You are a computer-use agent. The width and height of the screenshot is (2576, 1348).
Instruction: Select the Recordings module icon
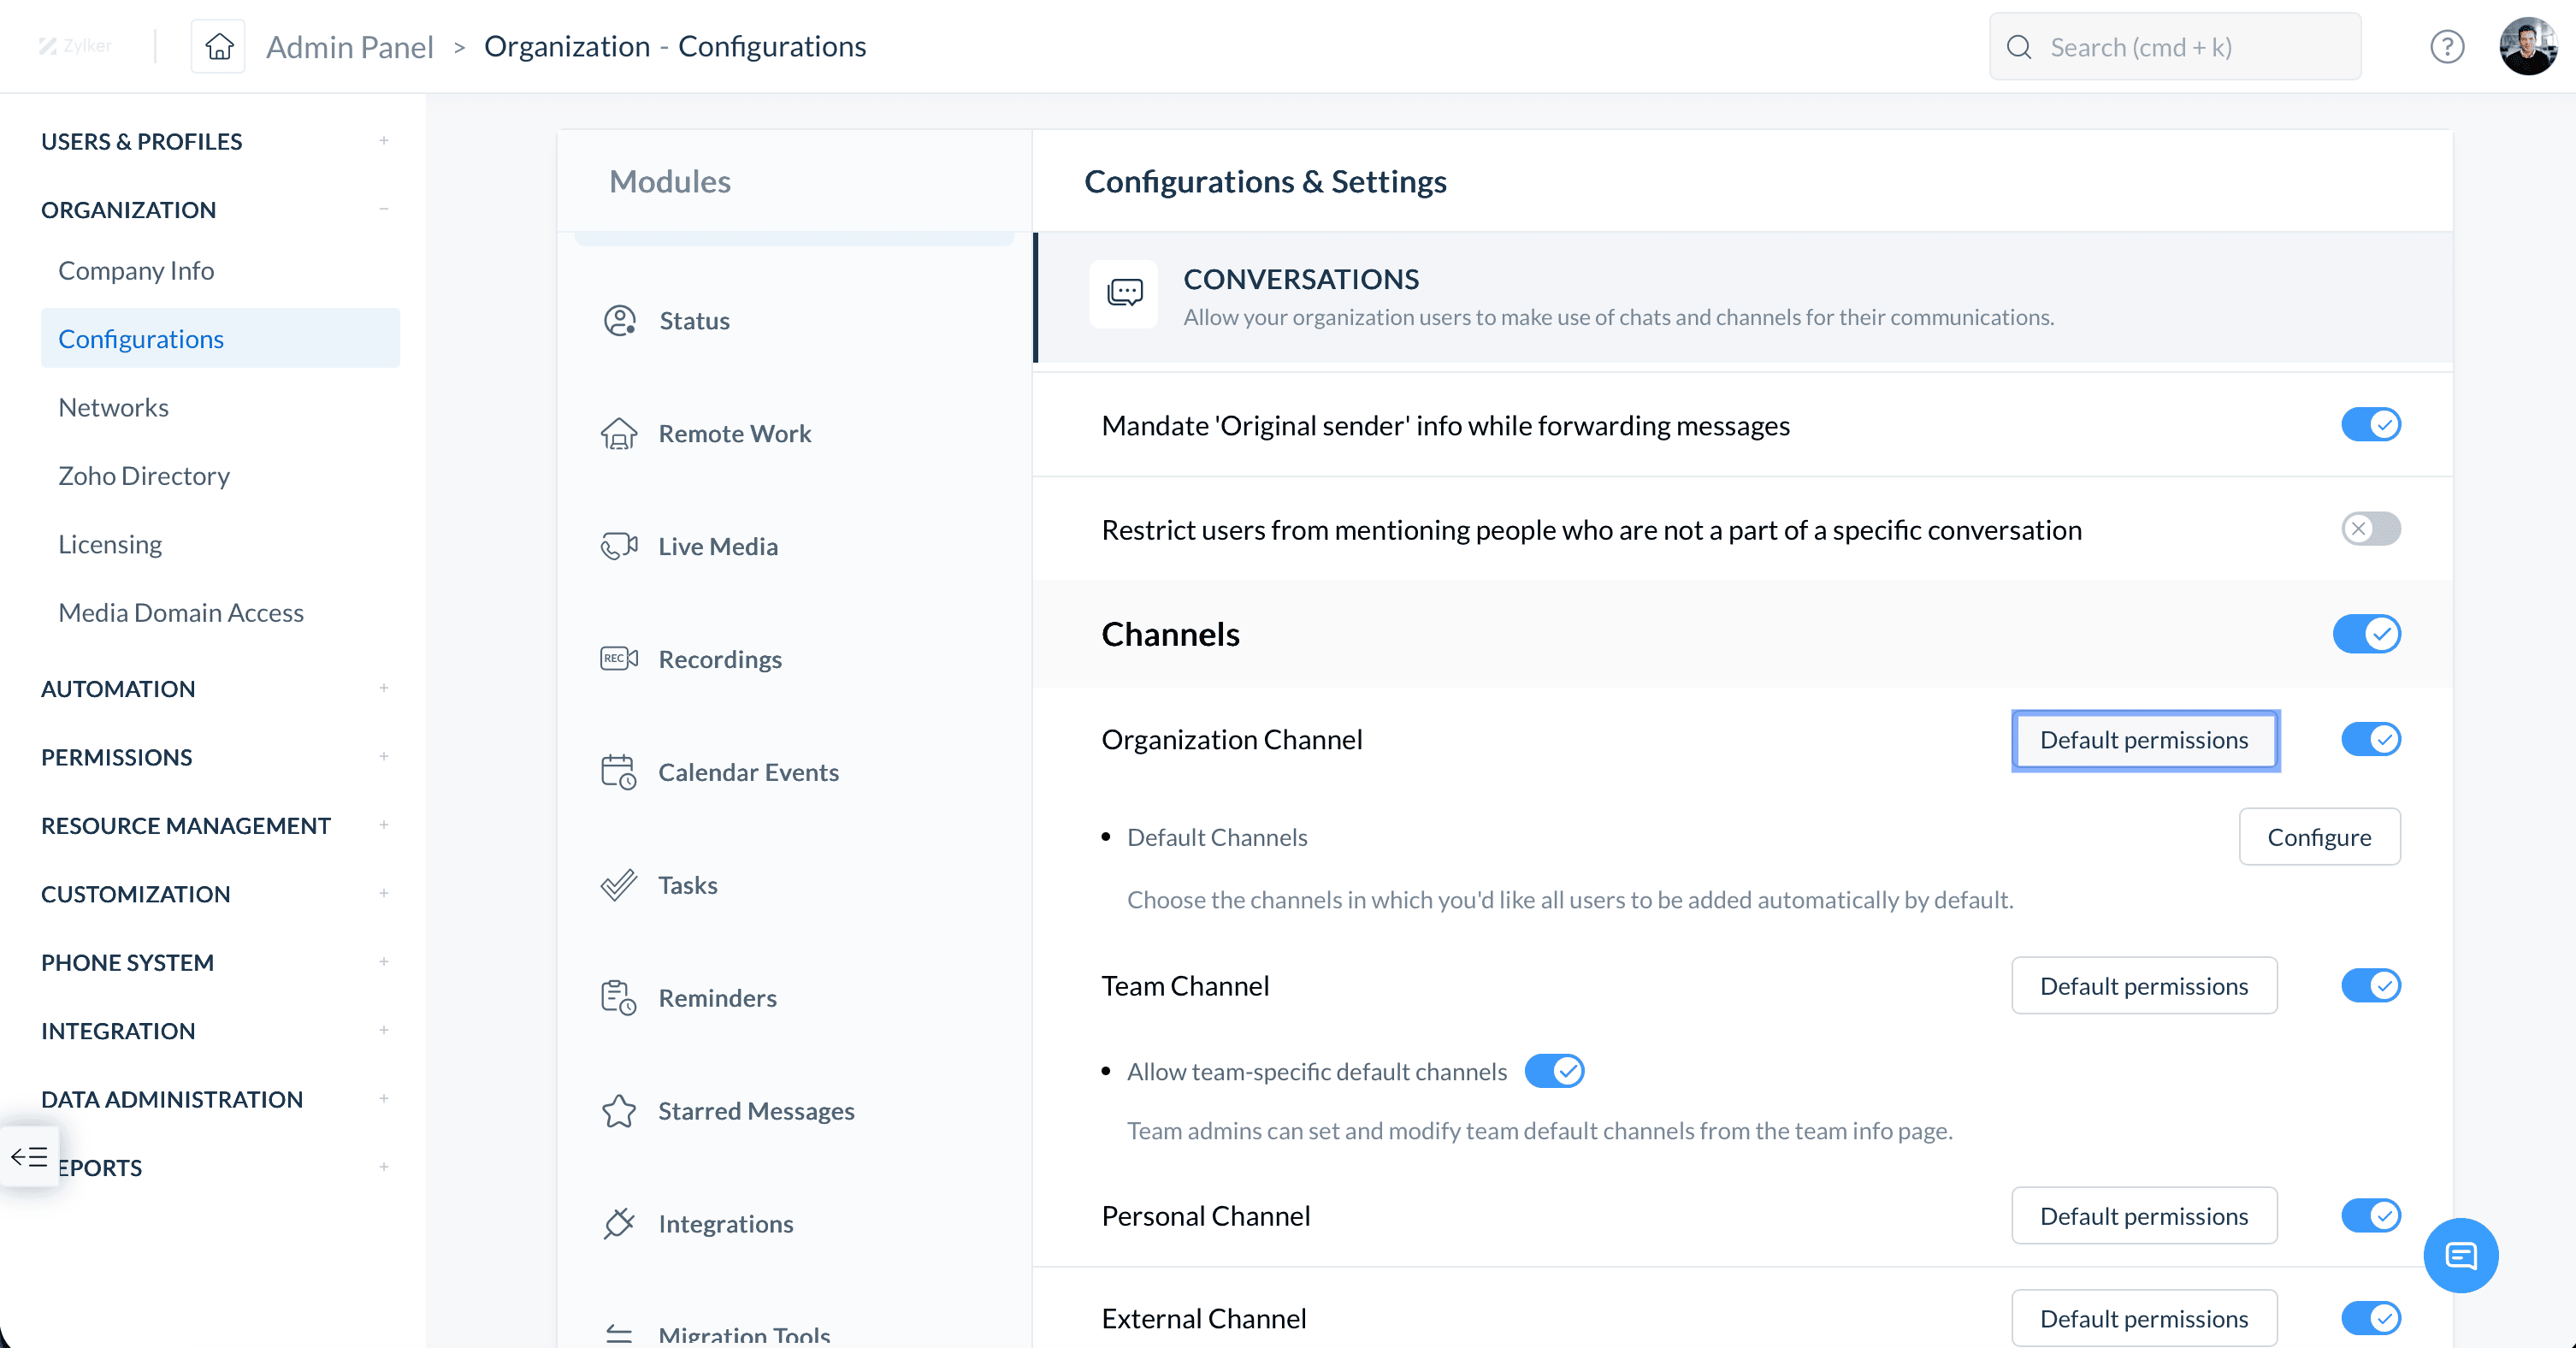619,658
